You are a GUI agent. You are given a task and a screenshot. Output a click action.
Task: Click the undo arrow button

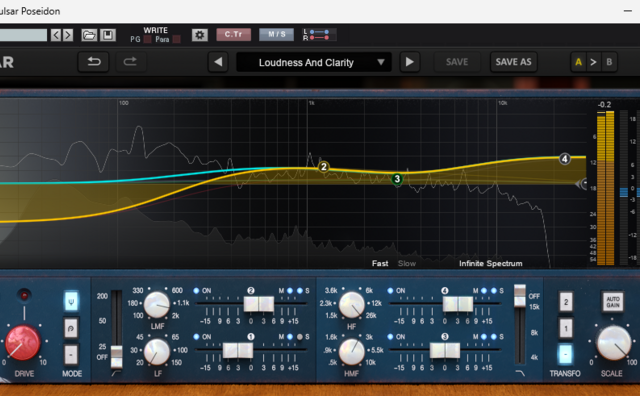click(94, 62)
